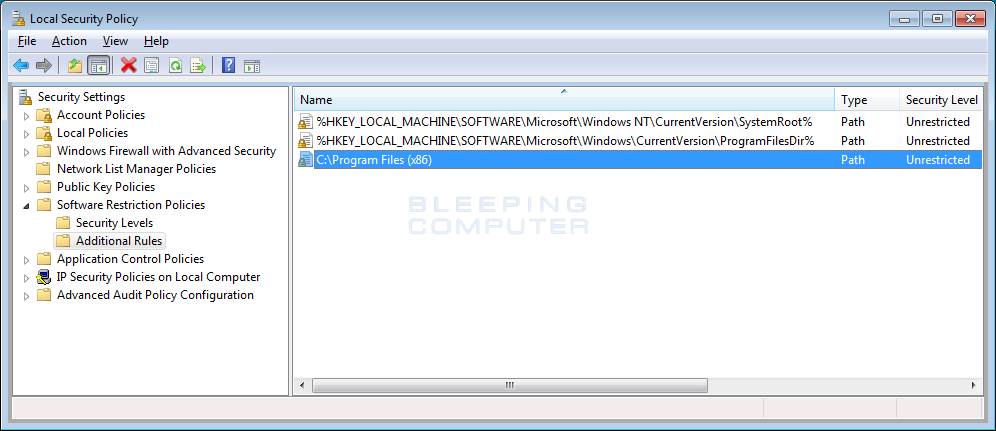The height and width of the screenshot is (431, 996).
Task: Click Unrestricted cell in ProgramFilesDir row
Action: click(x=938, y=140)
